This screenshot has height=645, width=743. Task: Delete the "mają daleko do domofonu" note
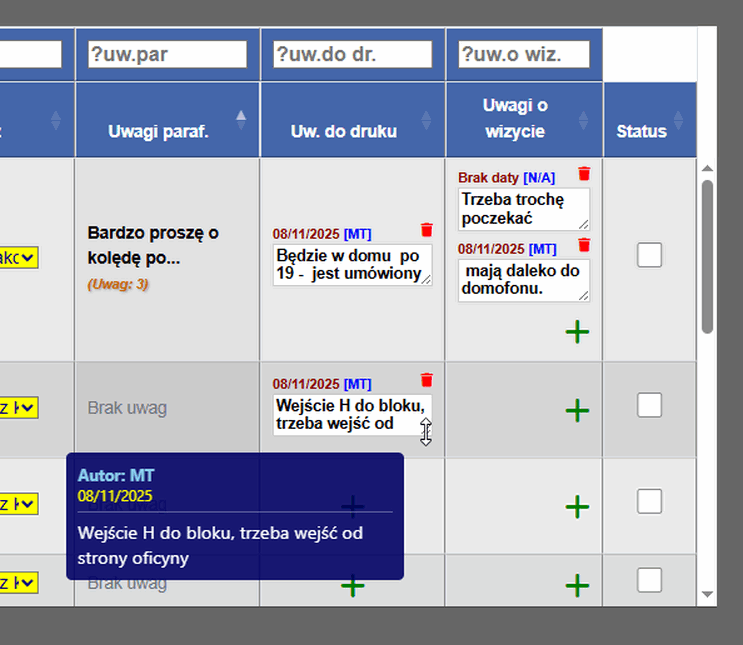pyautogui.click(x=584, y=245)
